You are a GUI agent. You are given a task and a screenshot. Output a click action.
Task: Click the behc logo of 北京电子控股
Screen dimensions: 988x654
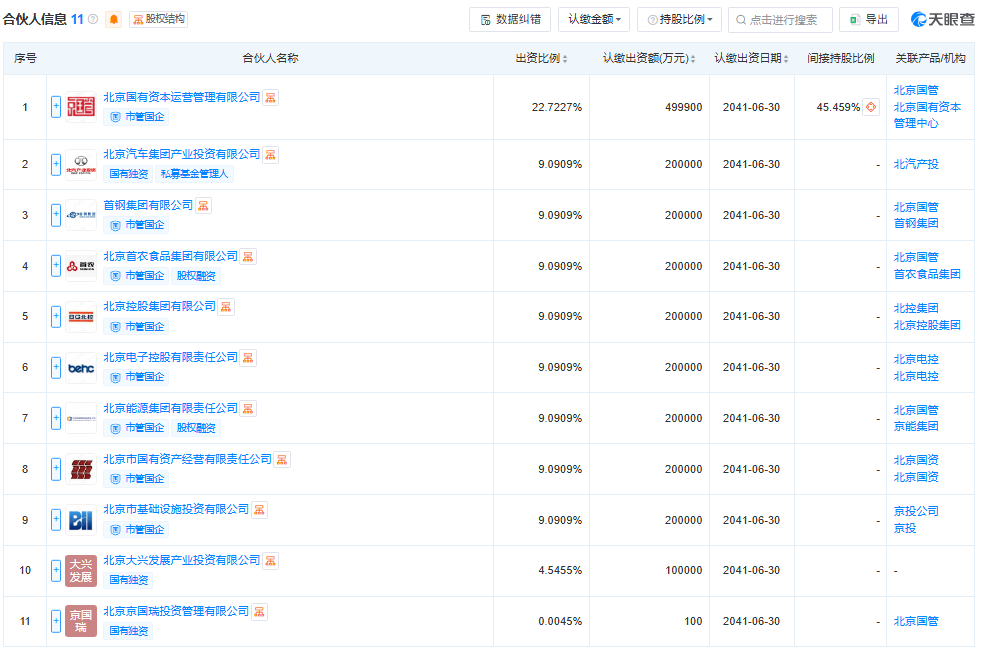coord(81,367)
